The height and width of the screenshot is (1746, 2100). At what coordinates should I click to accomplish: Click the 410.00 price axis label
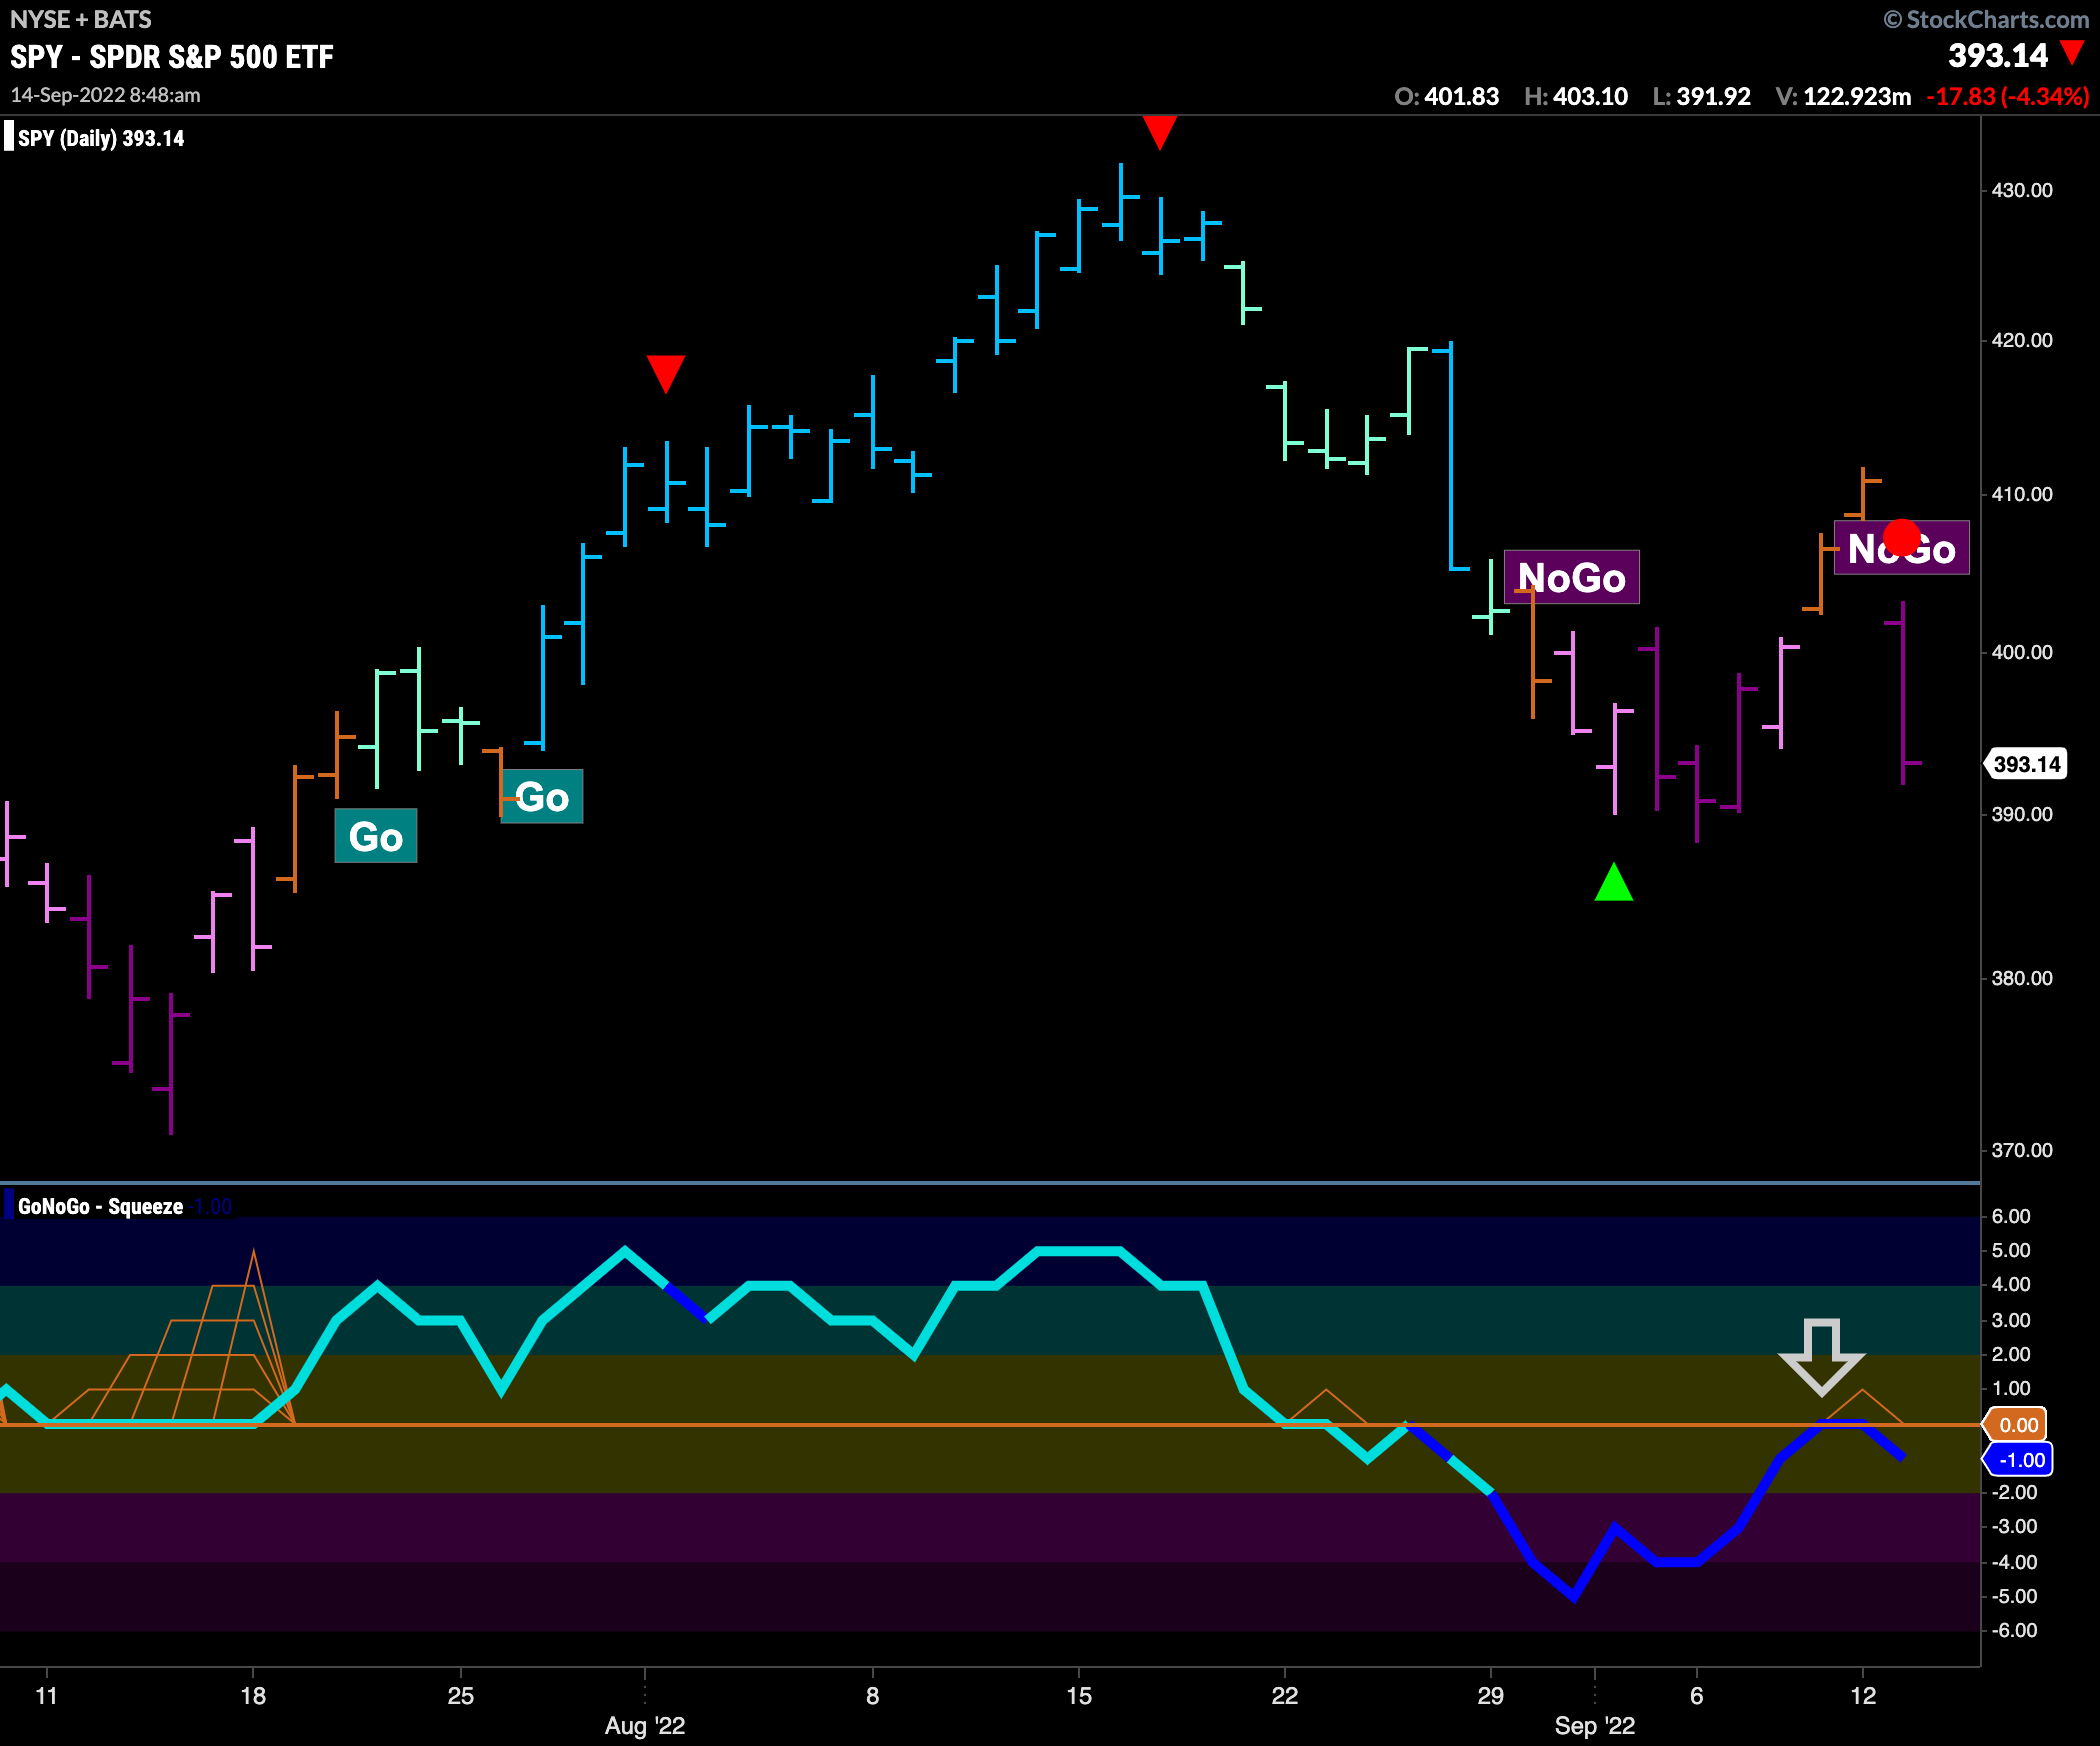click(x=2022, y=494)
